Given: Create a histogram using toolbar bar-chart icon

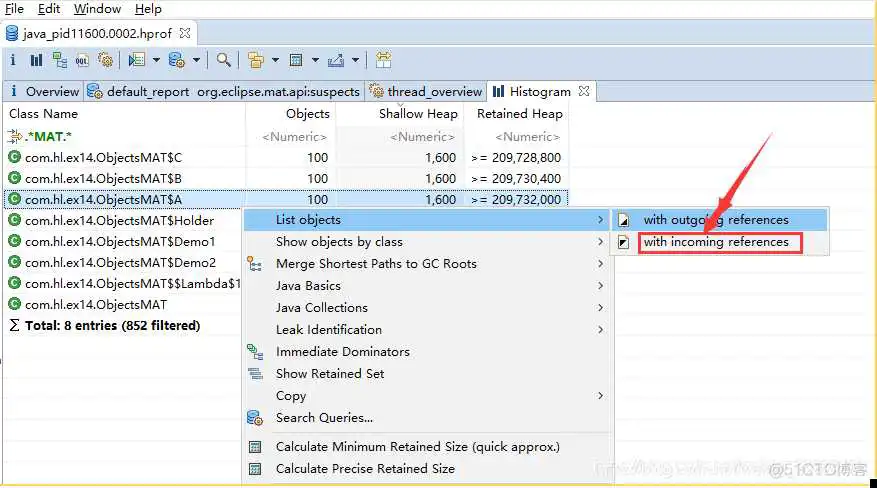Looking at the screenshot, I should coord(36,60).
